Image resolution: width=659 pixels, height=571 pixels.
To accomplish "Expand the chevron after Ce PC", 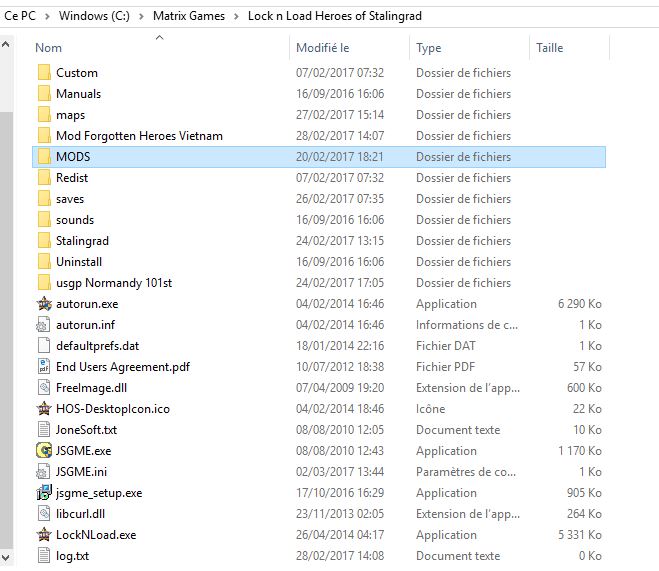I will (47, 16).
